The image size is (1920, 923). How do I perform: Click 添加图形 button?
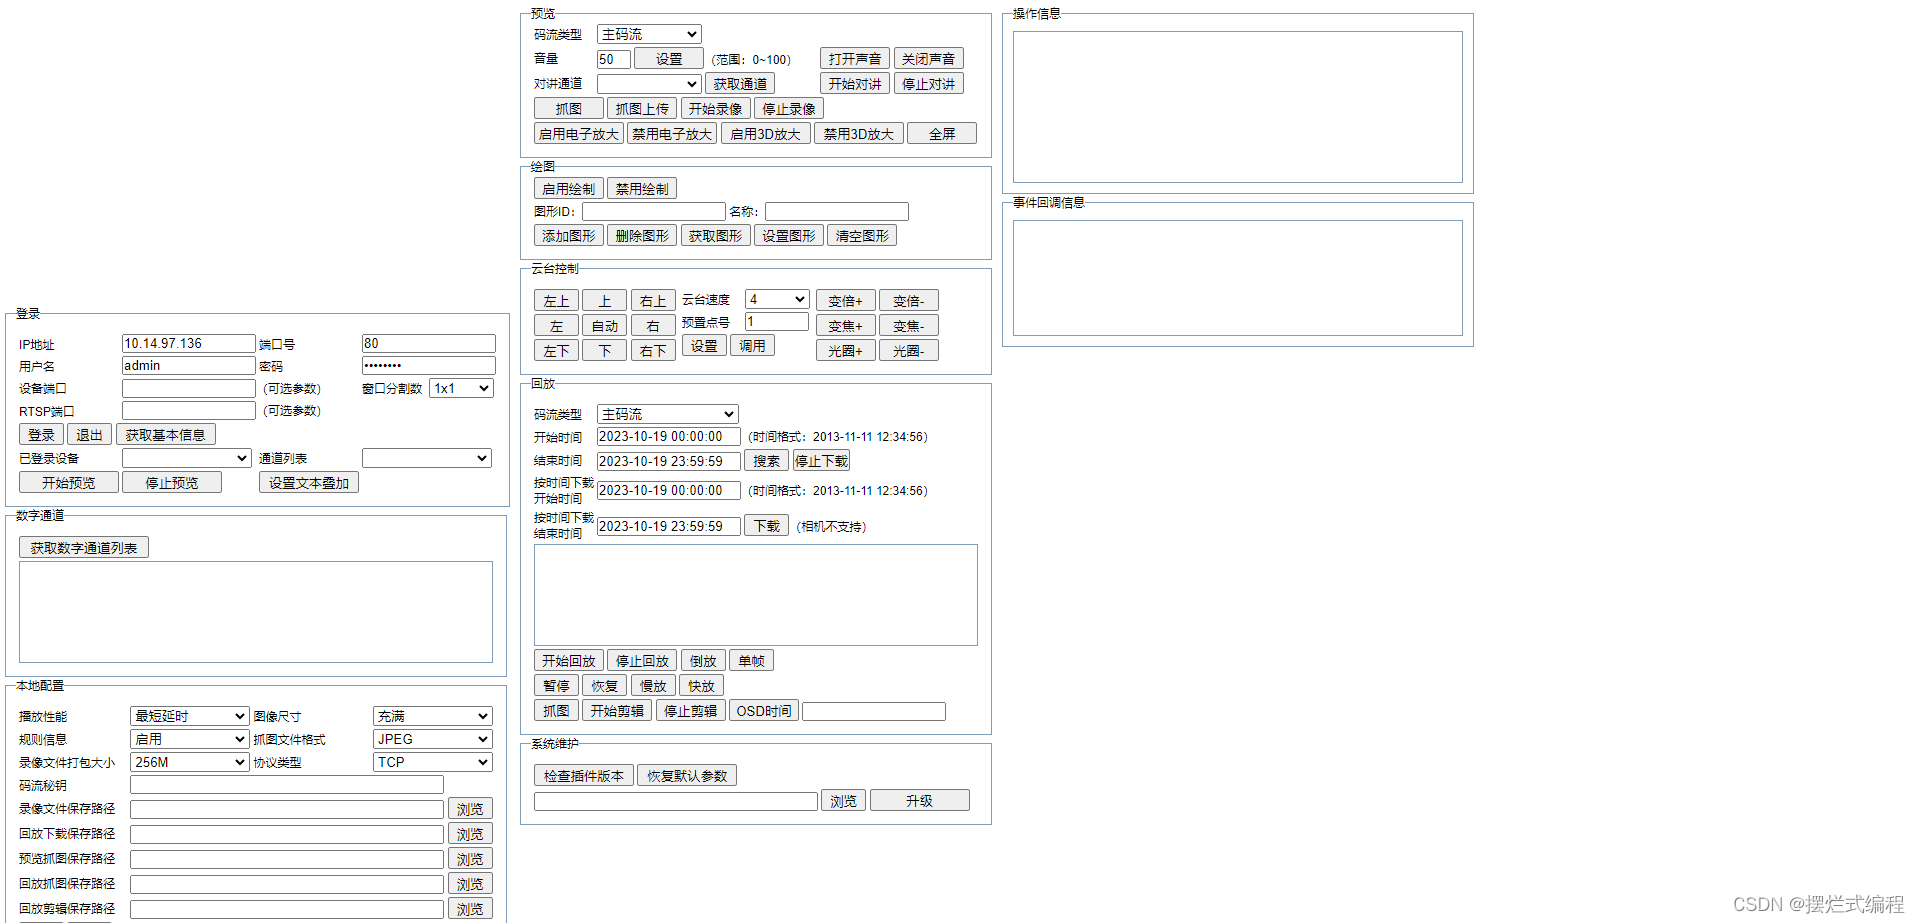click(x=568, y=236)
